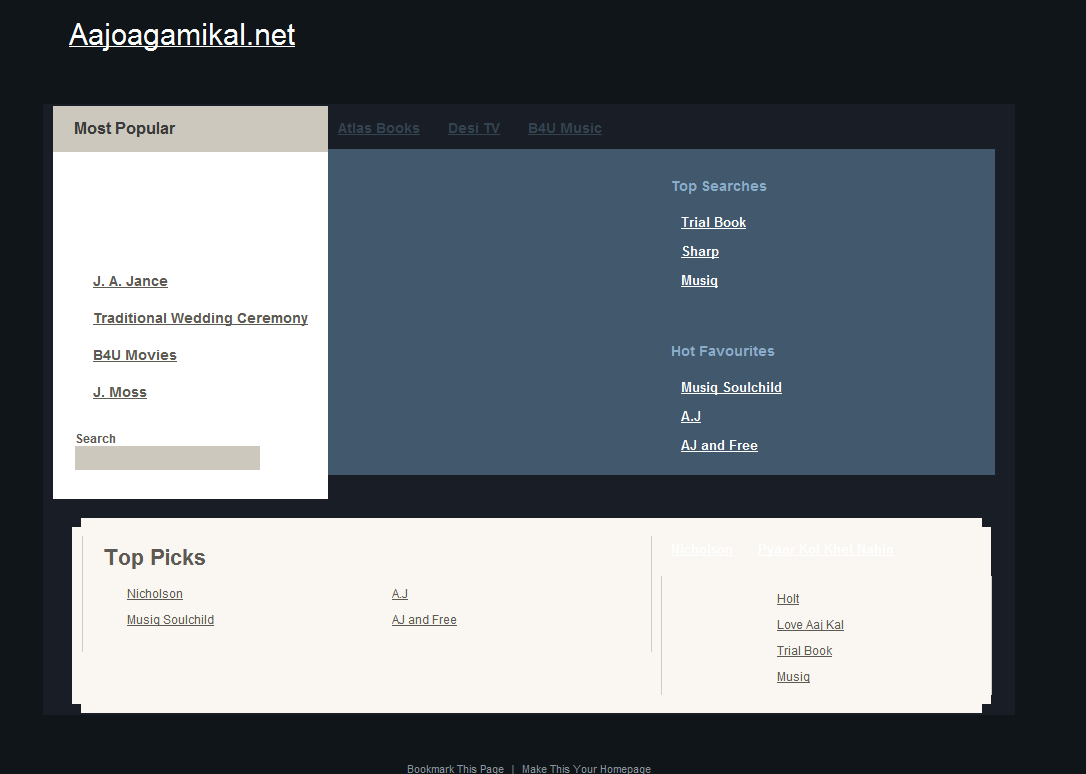
Task: Click the Search label text
Action: coord(96,439)
